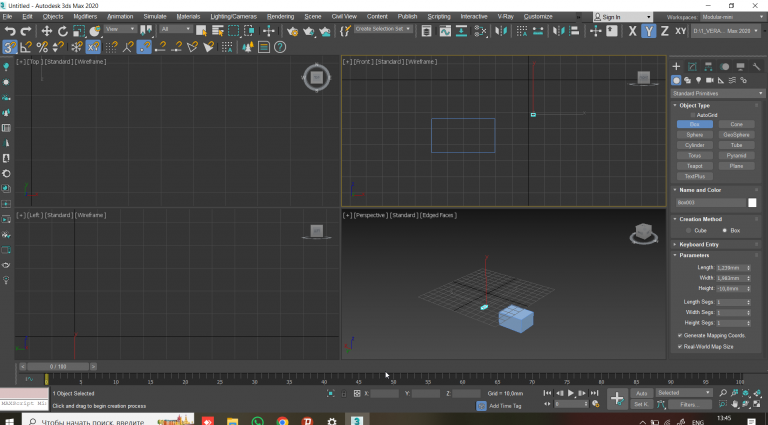The width and height of the screenshot is (768, 425).
Task: Restrict to XY plane button
Action: (x=680, y=31)
